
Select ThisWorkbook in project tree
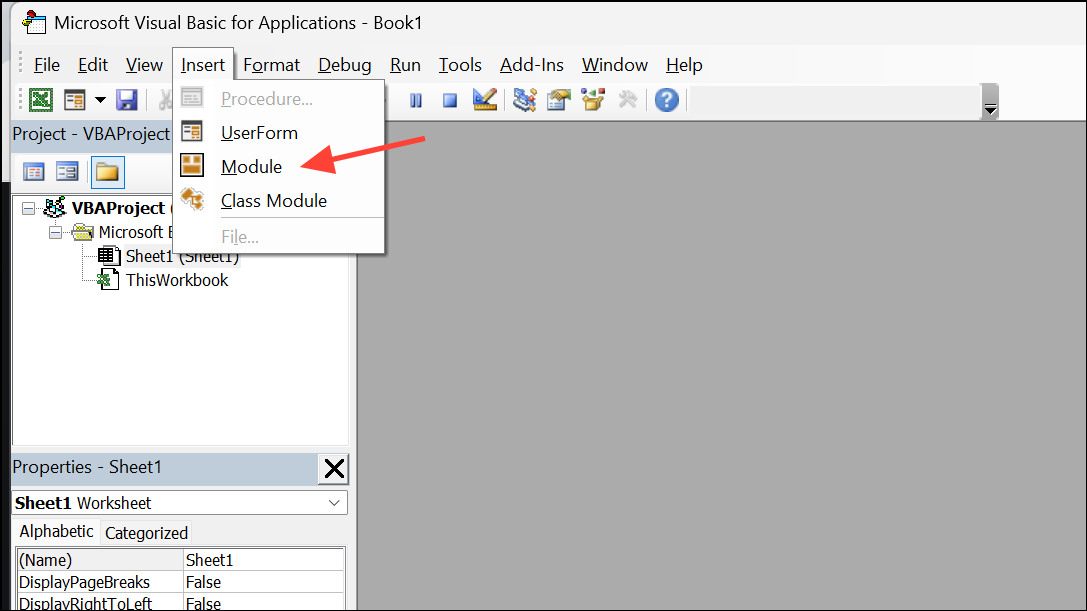coord(177,280)
